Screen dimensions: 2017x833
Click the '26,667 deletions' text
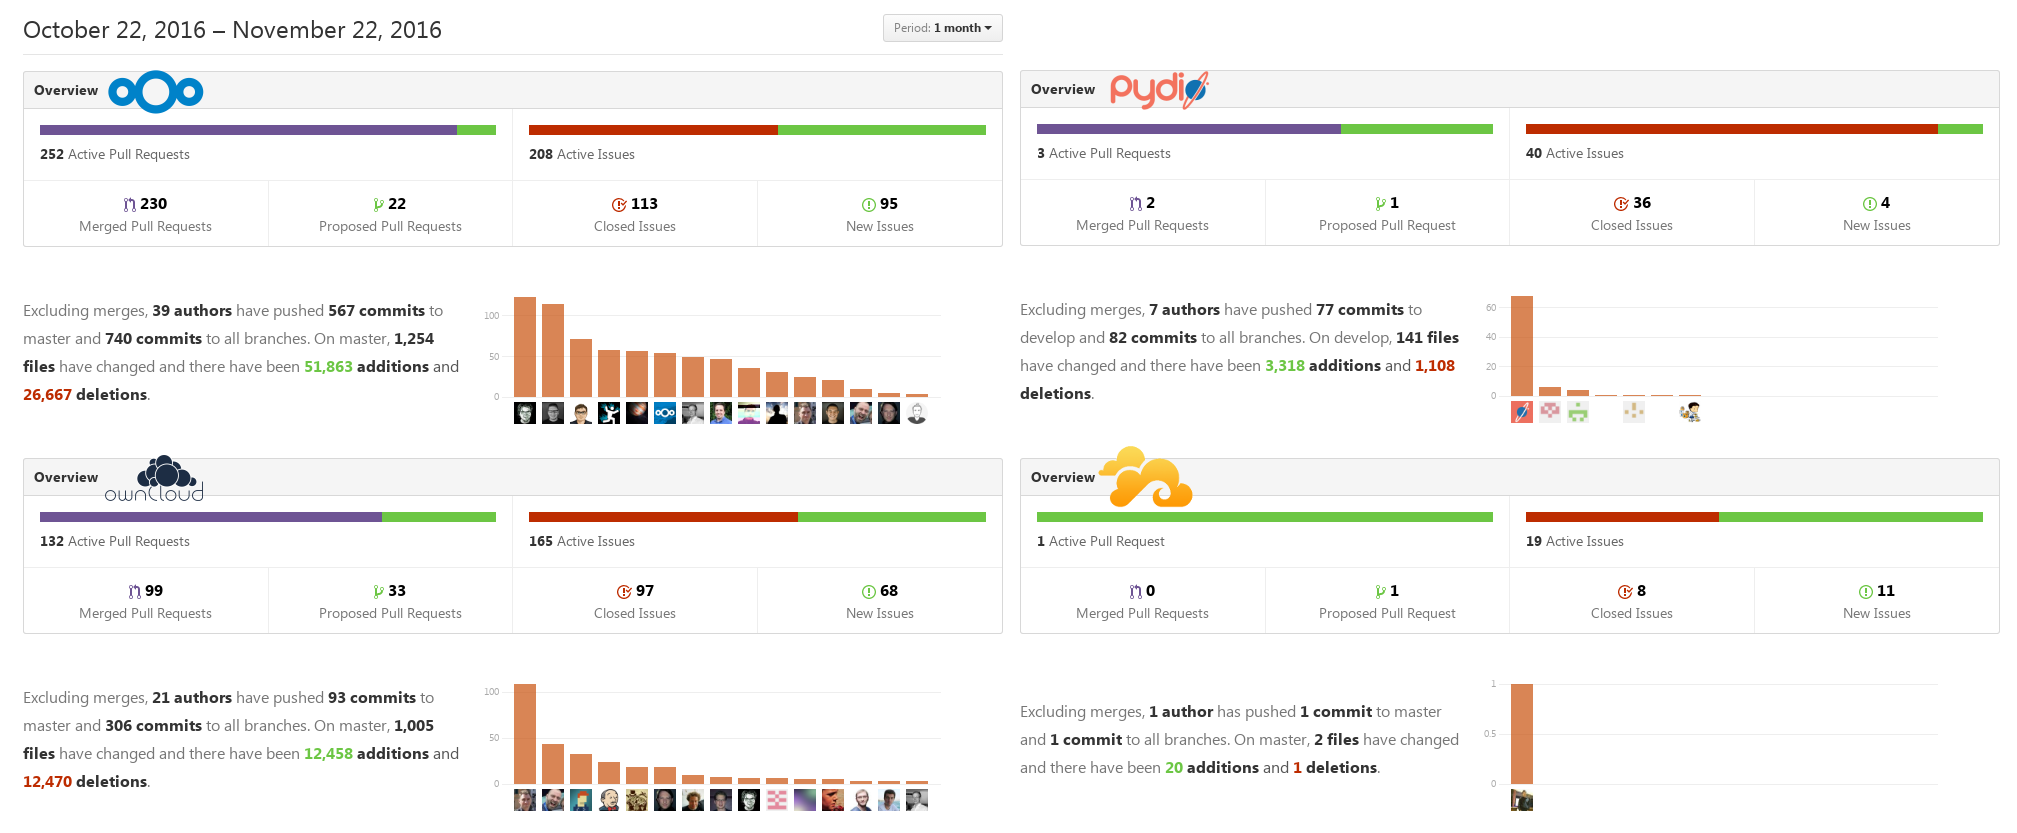85,395
